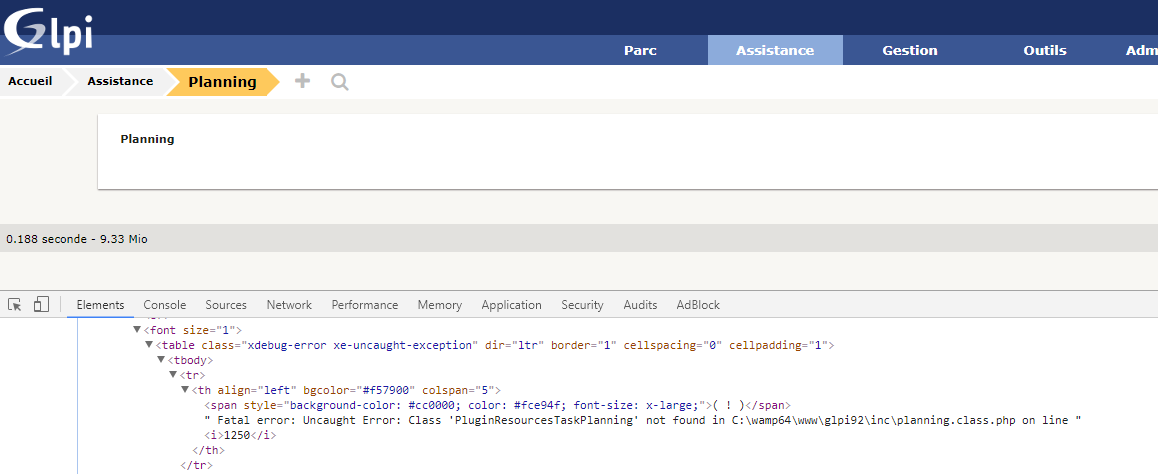Switch to the Network tab
The image size is (1158, 474).
[x=289, y=305]
